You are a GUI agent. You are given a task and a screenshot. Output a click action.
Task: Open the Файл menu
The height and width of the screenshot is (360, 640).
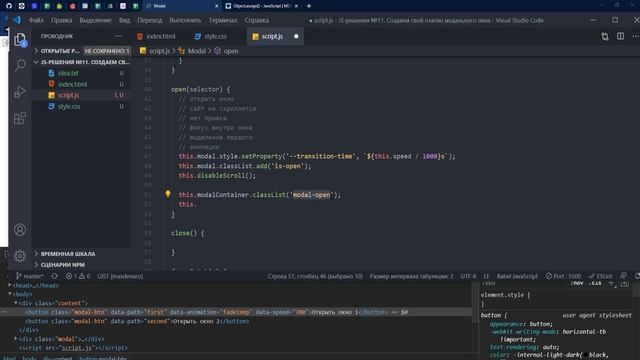tap(36, 20)
